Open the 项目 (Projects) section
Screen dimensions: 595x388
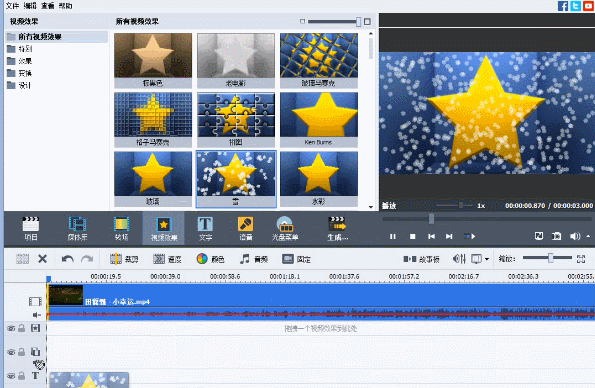click(x=31, y=228)
